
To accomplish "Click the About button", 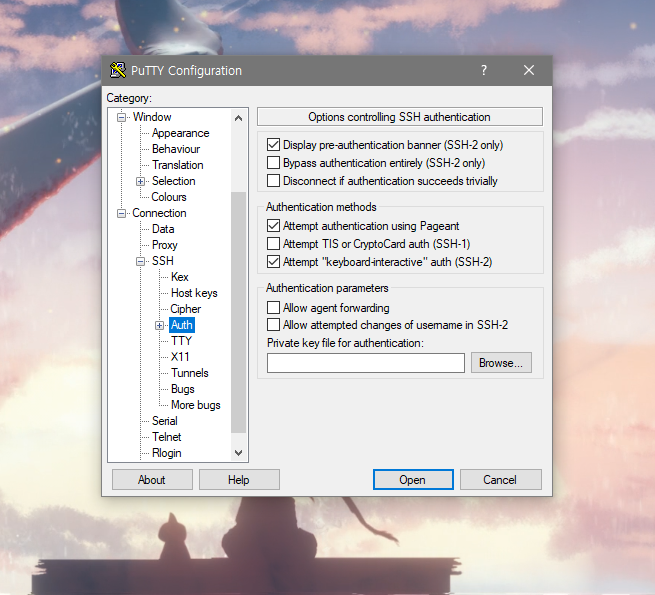I will point(152,479).
